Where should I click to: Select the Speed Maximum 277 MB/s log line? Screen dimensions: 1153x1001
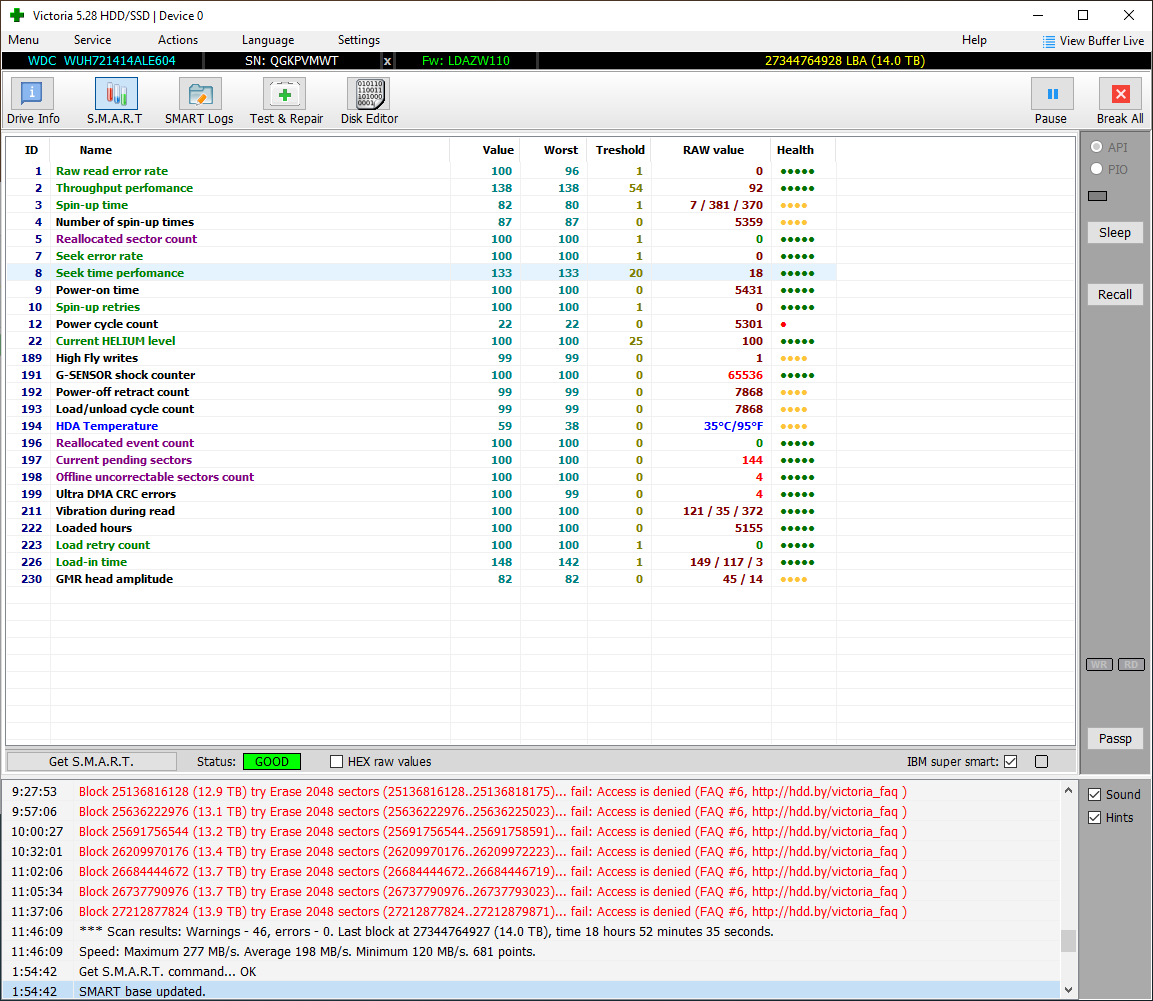(x=531, y=951)
